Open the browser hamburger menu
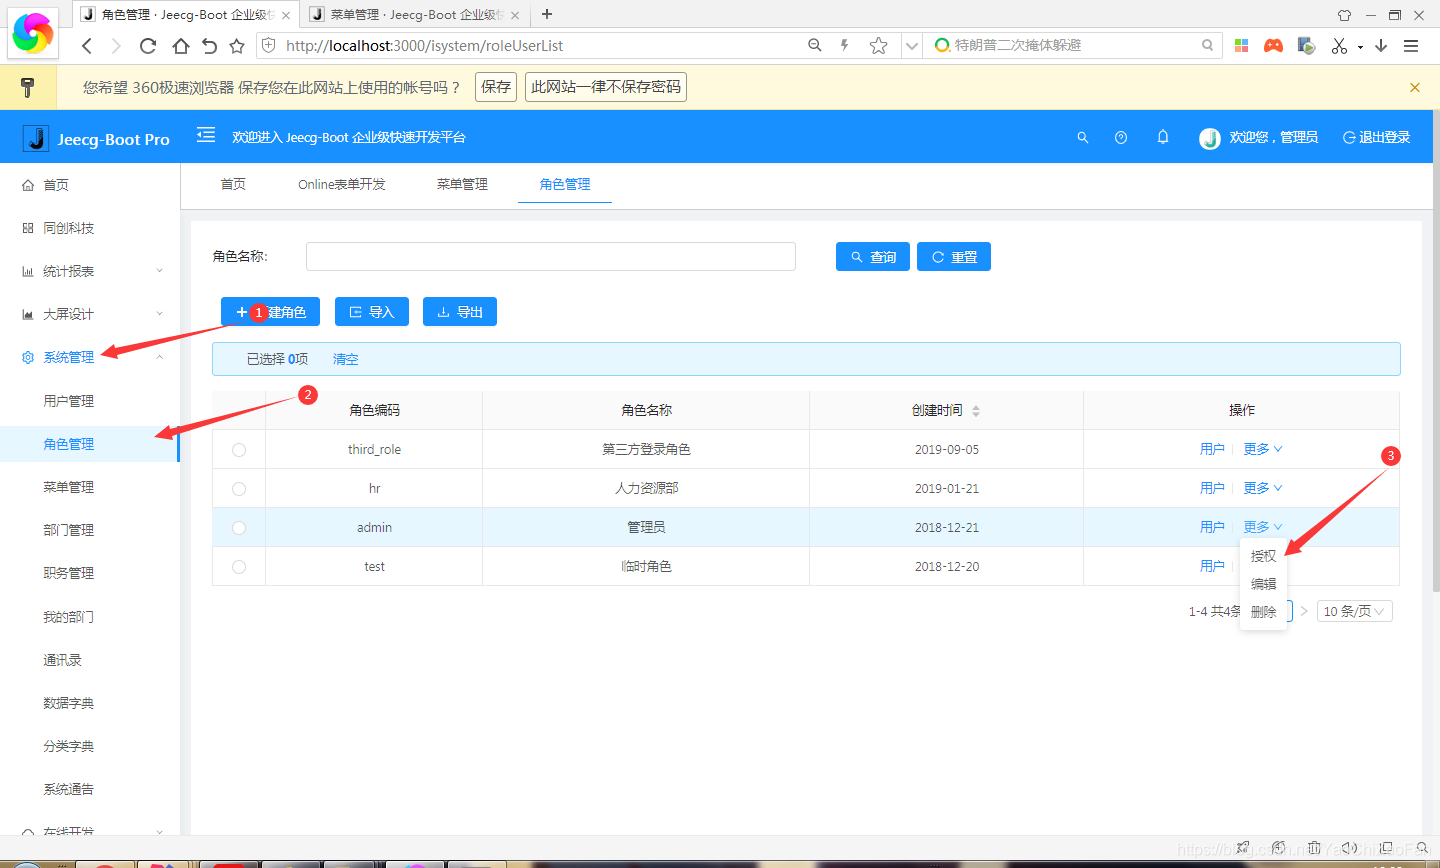Viewport: 1440px width, 868px height. (x=1411, y=46)
